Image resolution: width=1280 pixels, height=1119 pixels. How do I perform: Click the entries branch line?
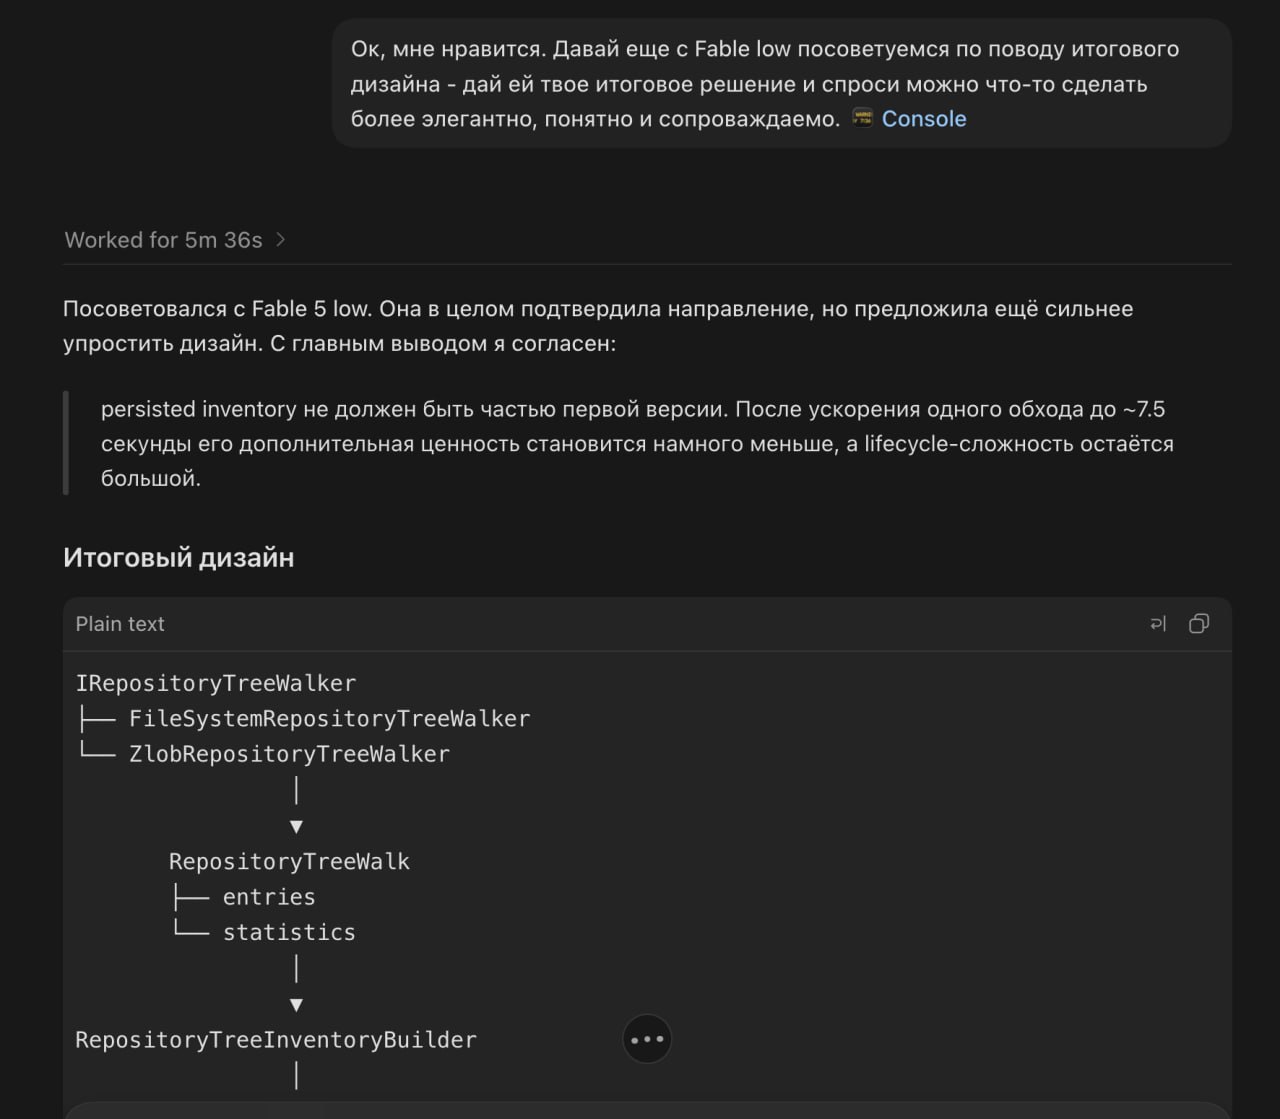point(269,897)
